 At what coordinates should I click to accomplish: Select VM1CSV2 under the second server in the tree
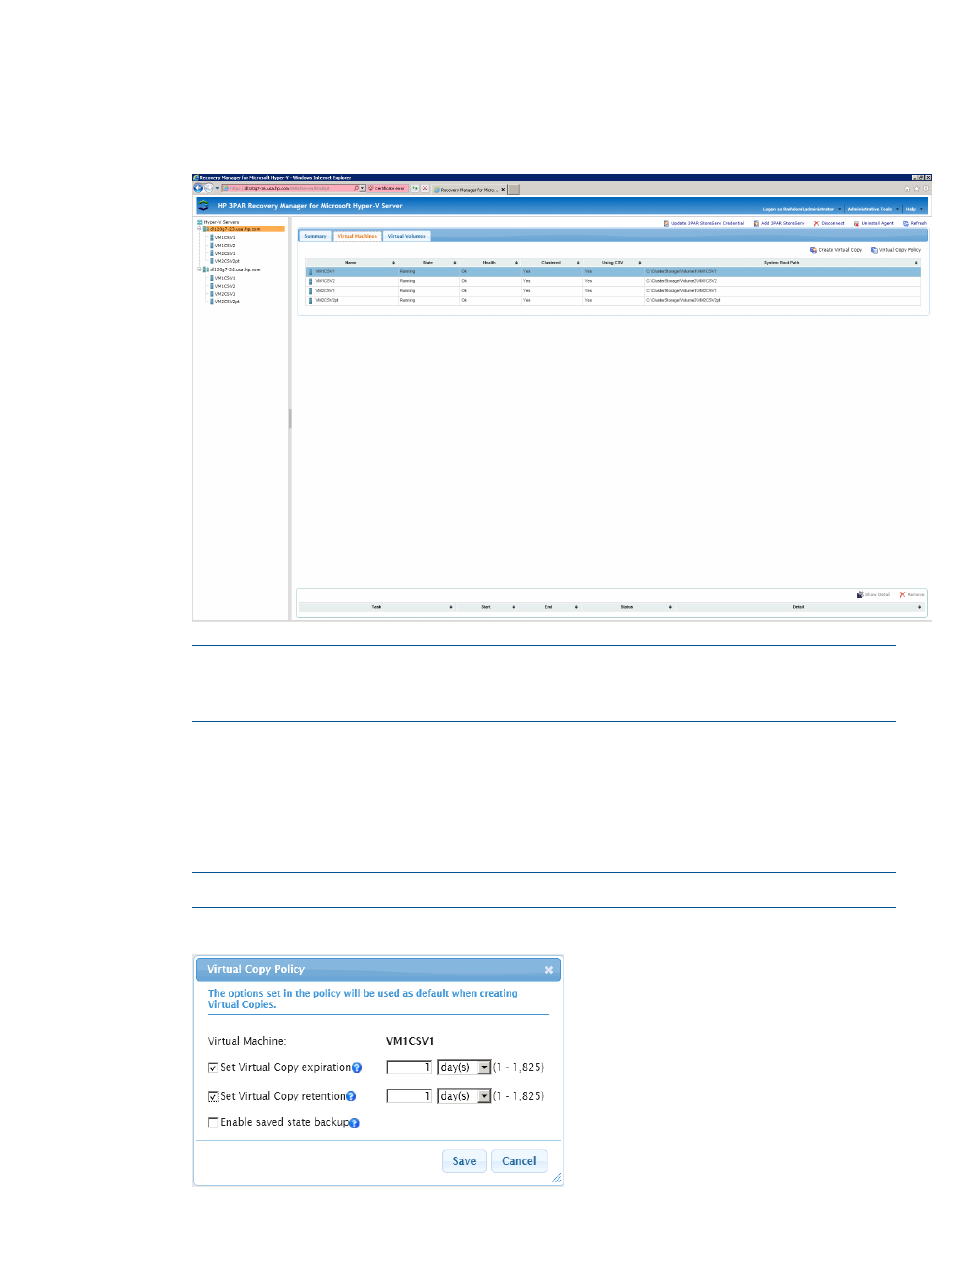click(x=225, y=286)
